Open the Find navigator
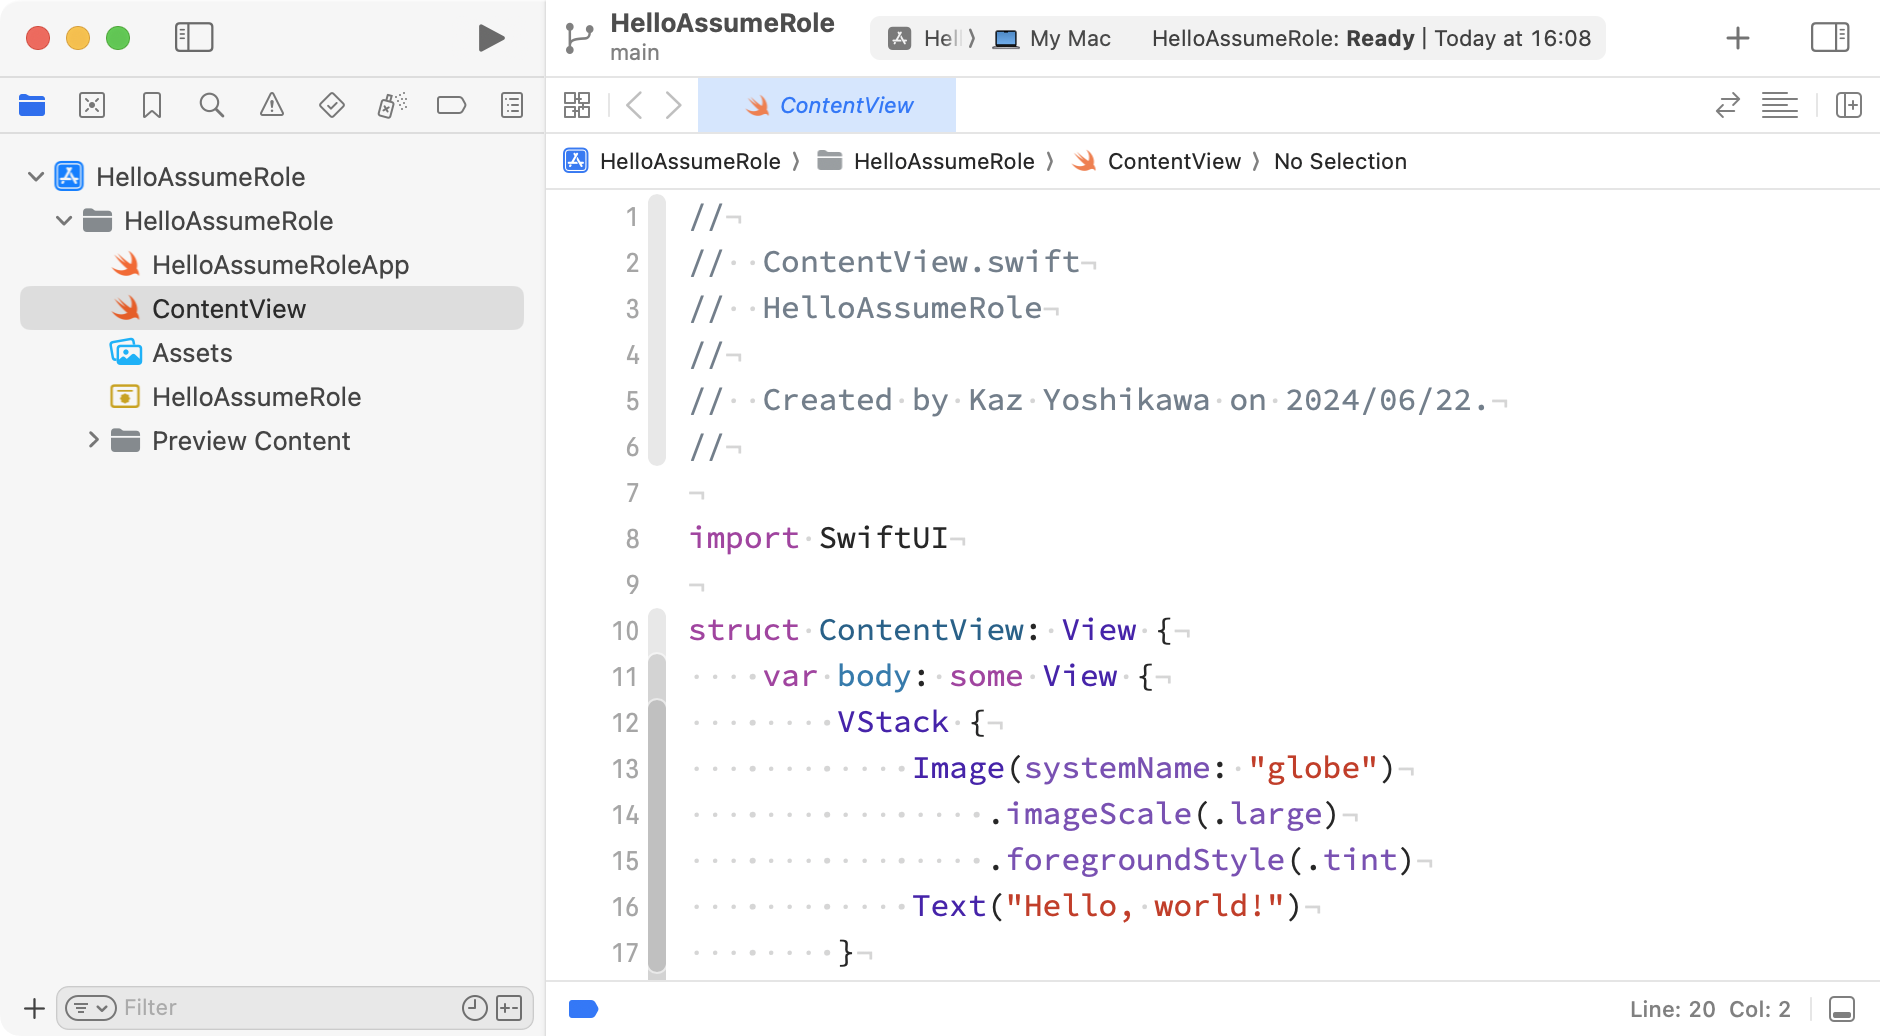The width and height of the screenshot is (1880, 1036). [x=212, y=105]
